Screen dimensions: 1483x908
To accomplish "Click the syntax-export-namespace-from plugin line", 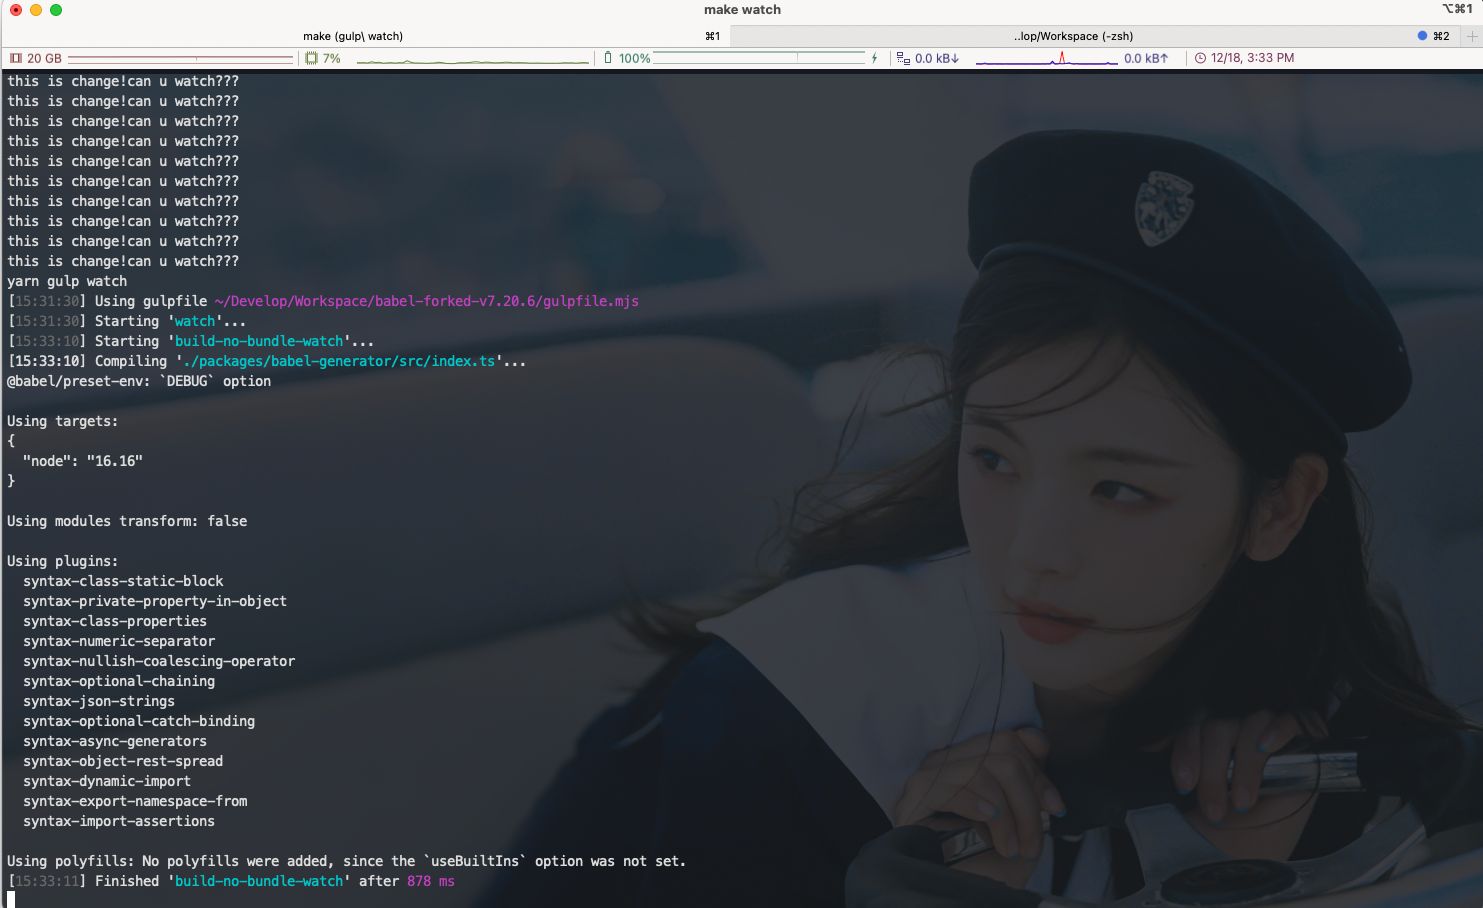I will pos(135,801).
